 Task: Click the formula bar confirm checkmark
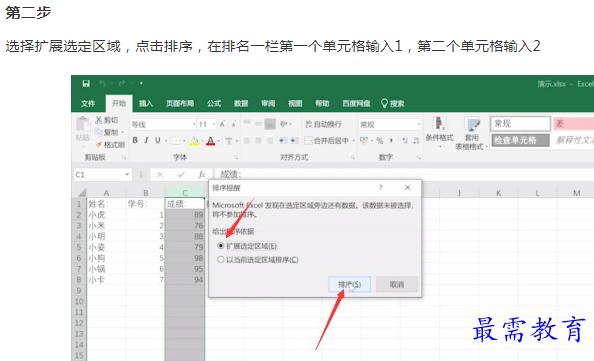click(181, 175)
